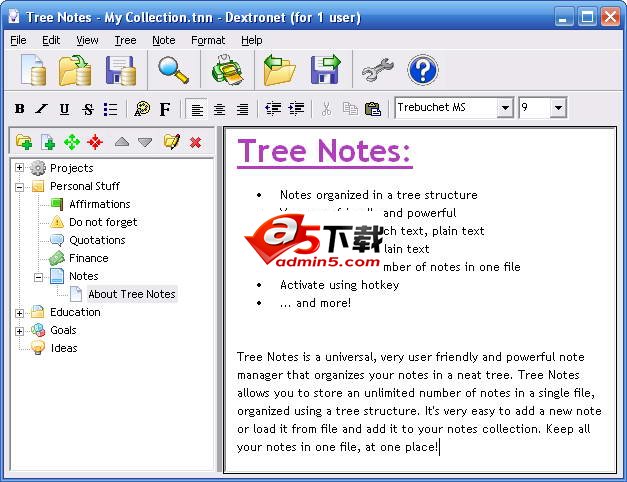Select the Ideas tree item
The image size is (627, 482).
pos(64,348)
